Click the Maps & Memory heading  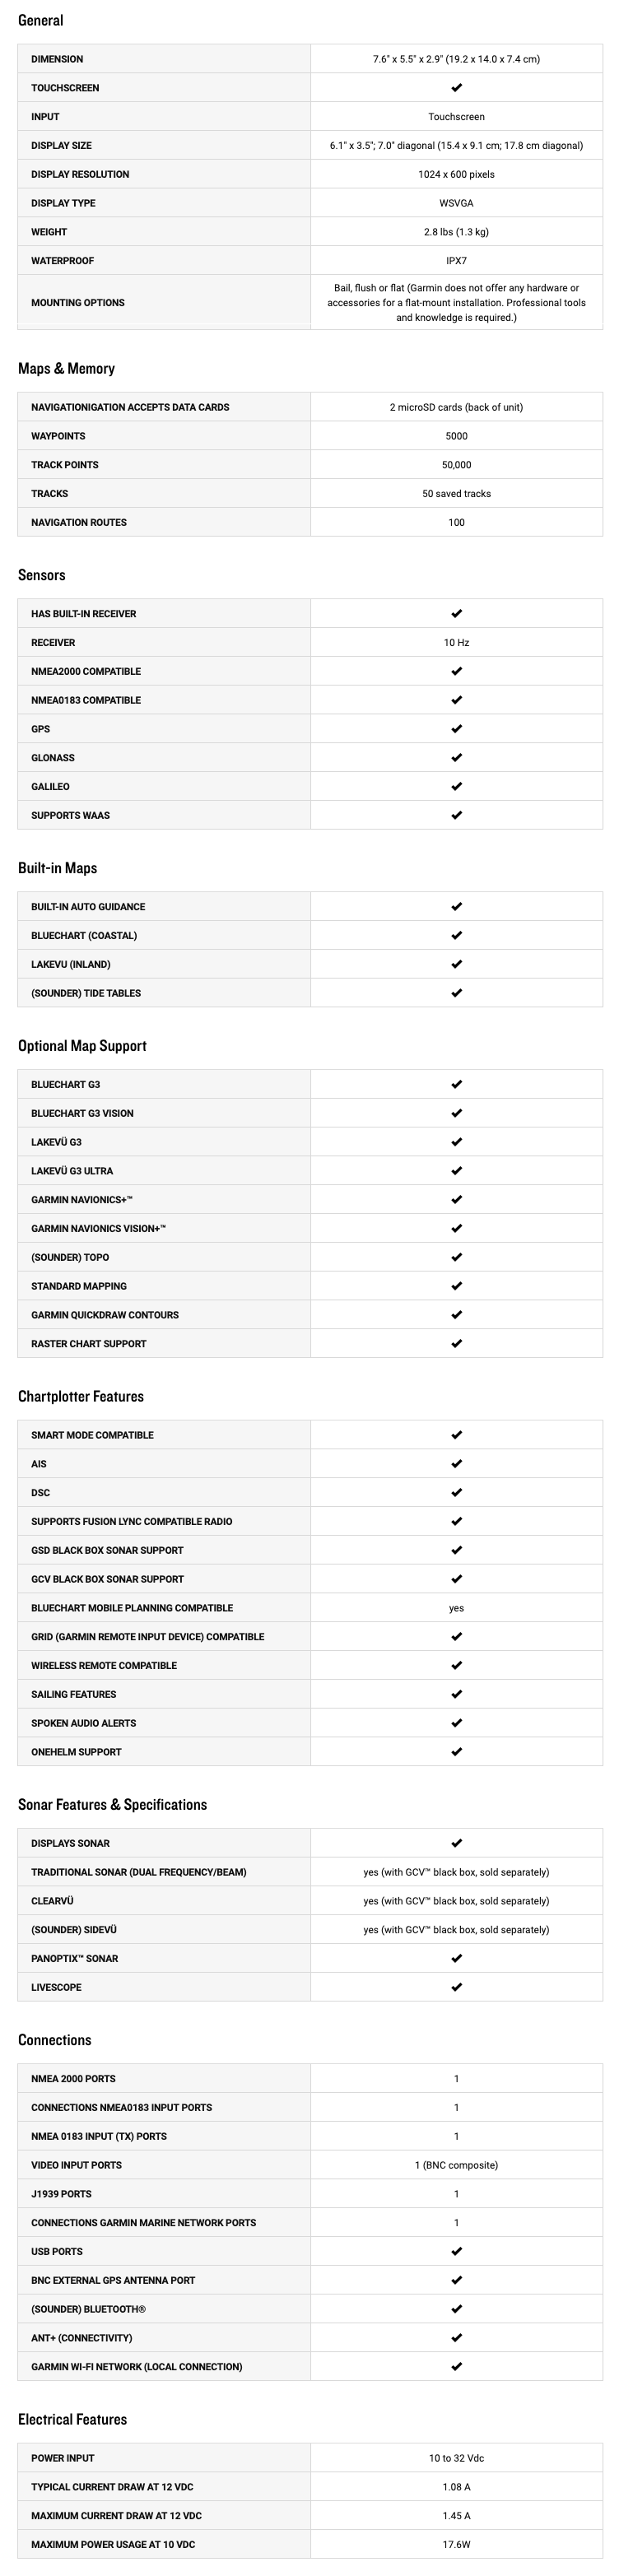pos(66,369)
